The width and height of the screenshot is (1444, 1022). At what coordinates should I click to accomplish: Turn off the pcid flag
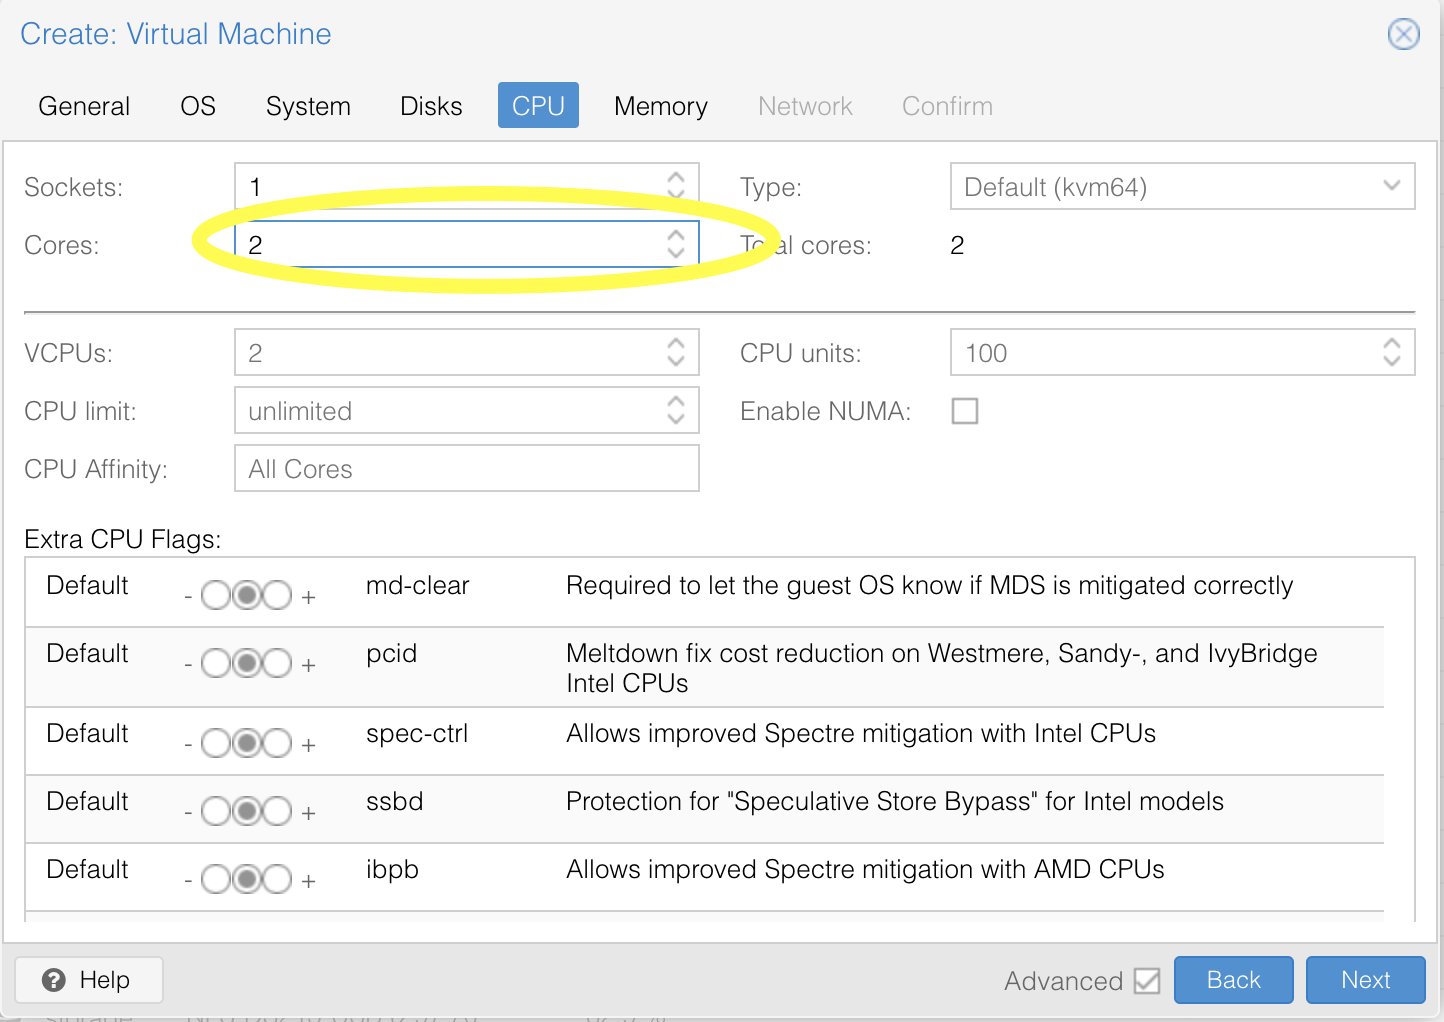click(216, 664)
